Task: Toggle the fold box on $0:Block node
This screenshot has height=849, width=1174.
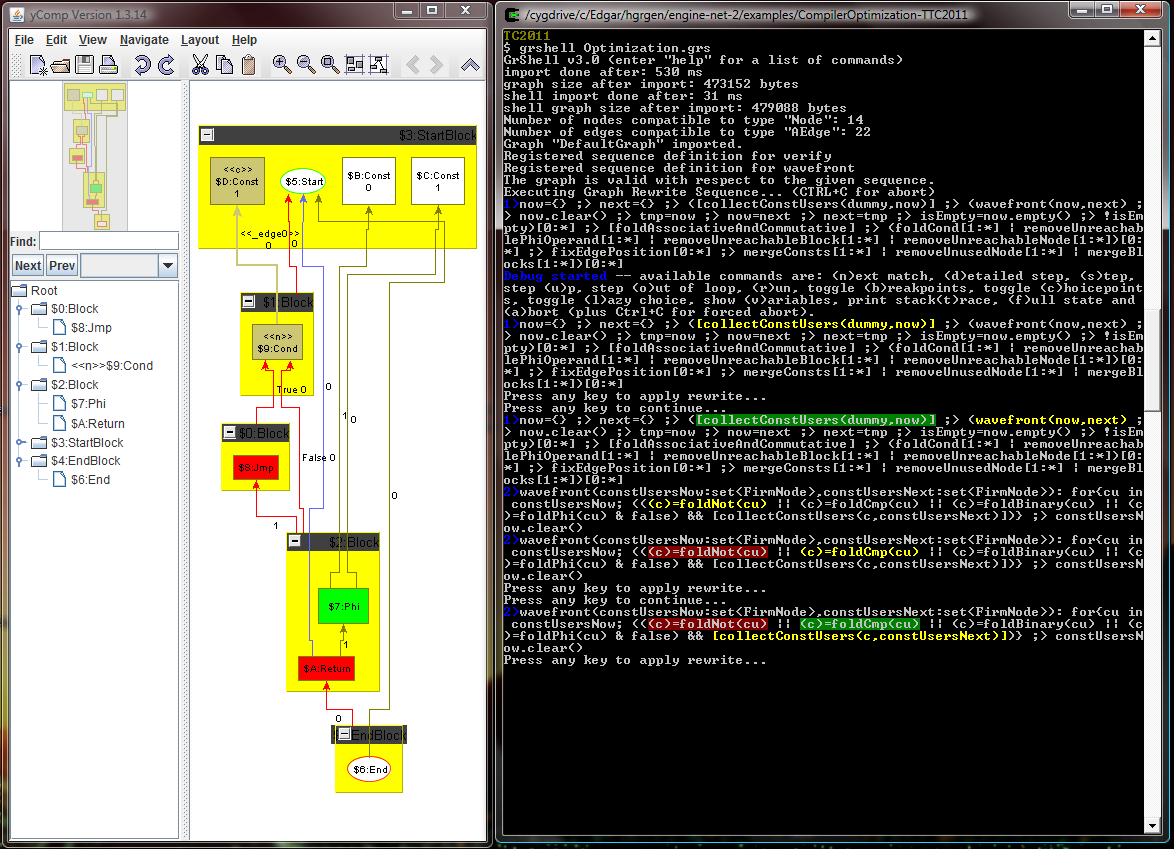Action: point(230,432)
